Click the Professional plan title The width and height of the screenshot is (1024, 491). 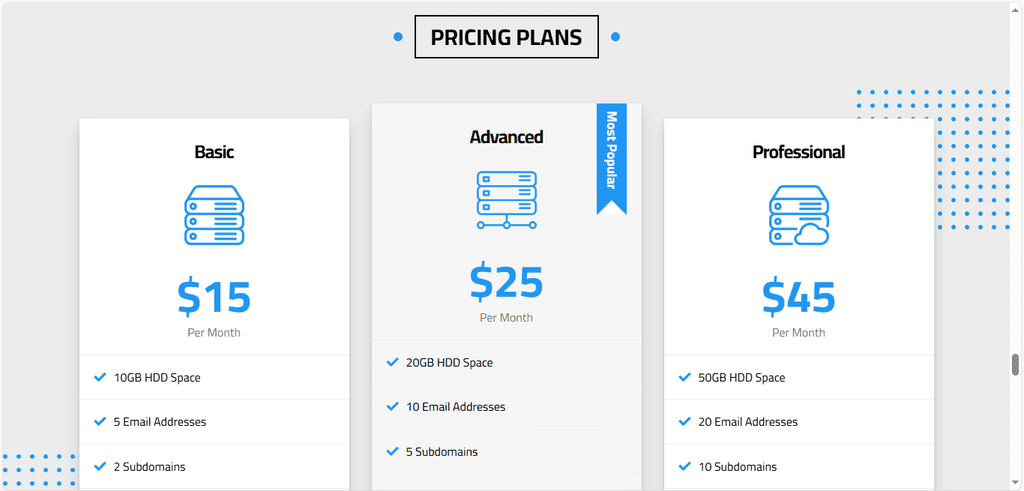[x=798, y=152]
